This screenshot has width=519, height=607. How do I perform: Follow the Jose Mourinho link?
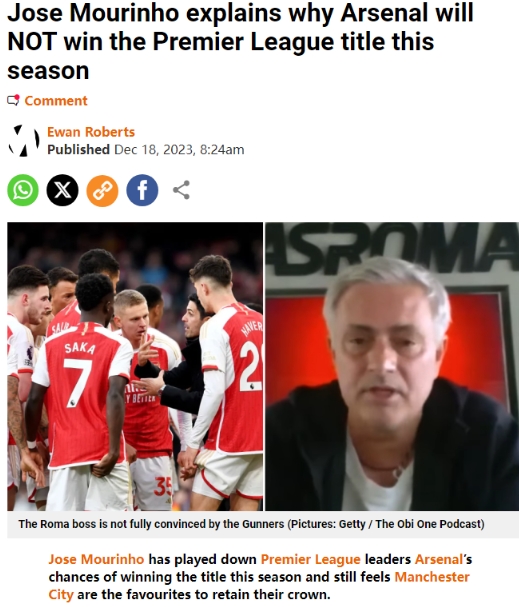pyautogui.click(x=96, y=559)
